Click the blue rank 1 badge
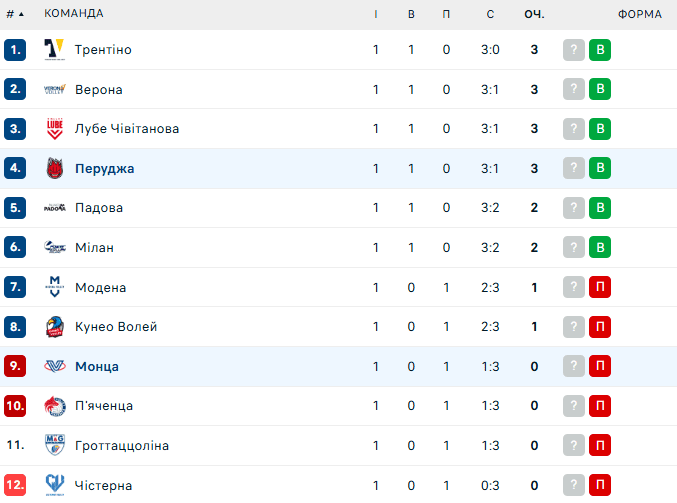 click(x=15, y=50)
